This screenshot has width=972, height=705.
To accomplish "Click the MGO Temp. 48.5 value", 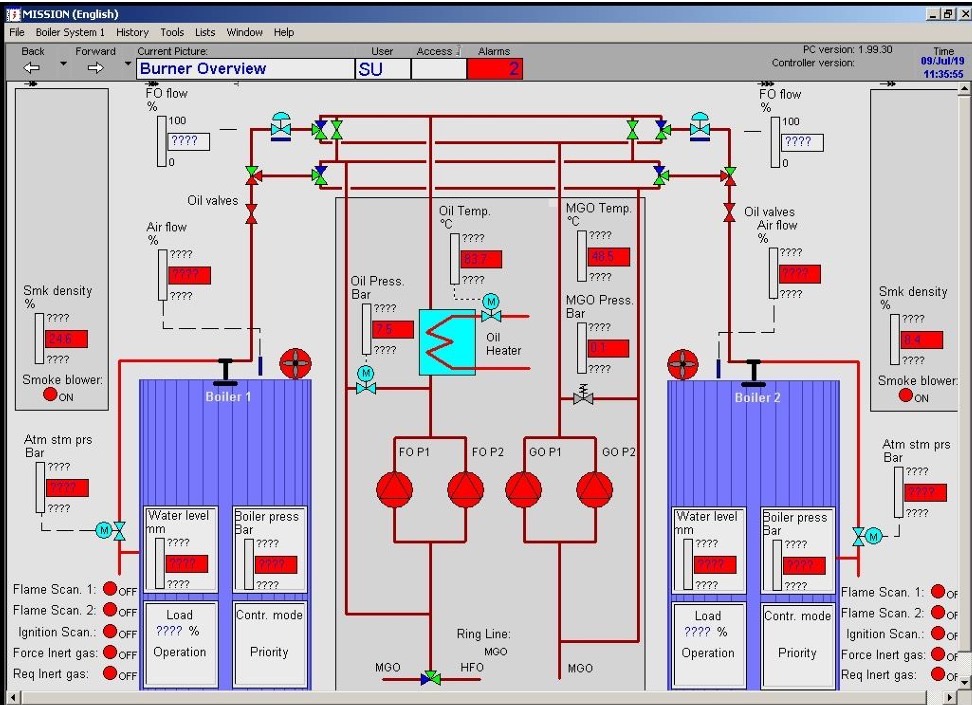I will pyautogui.click(x=609, y=256).
